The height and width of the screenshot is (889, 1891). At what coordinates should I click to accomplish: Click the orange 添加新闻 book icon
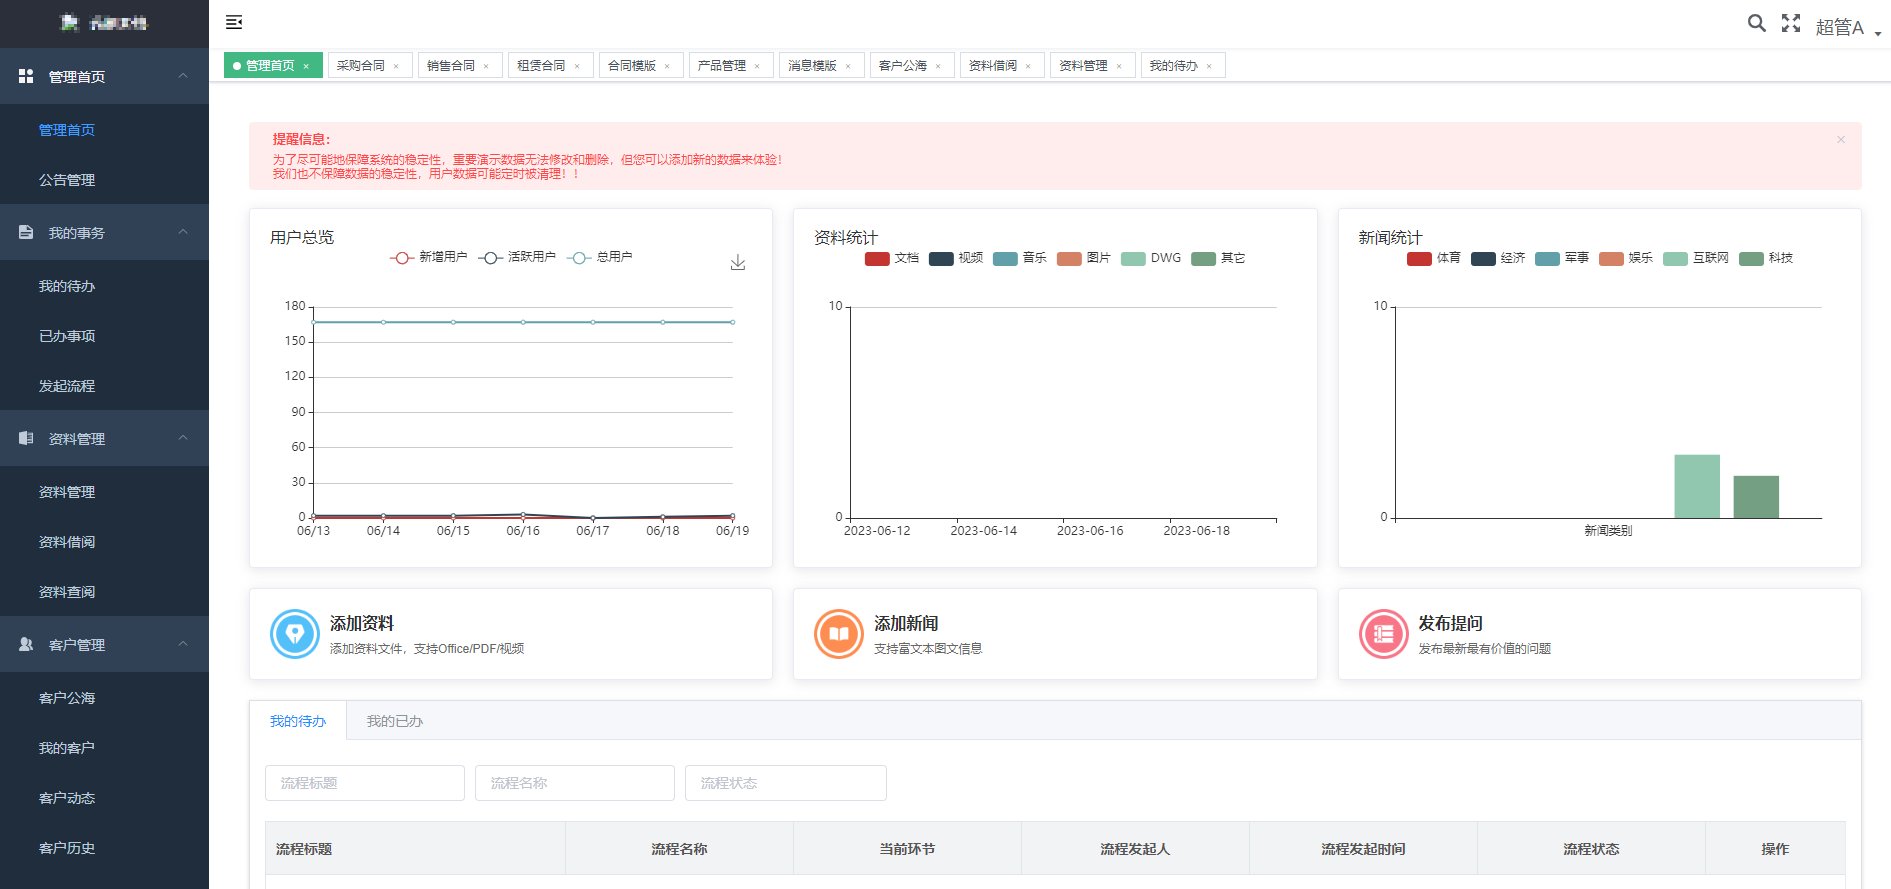(x=839, y=634)
